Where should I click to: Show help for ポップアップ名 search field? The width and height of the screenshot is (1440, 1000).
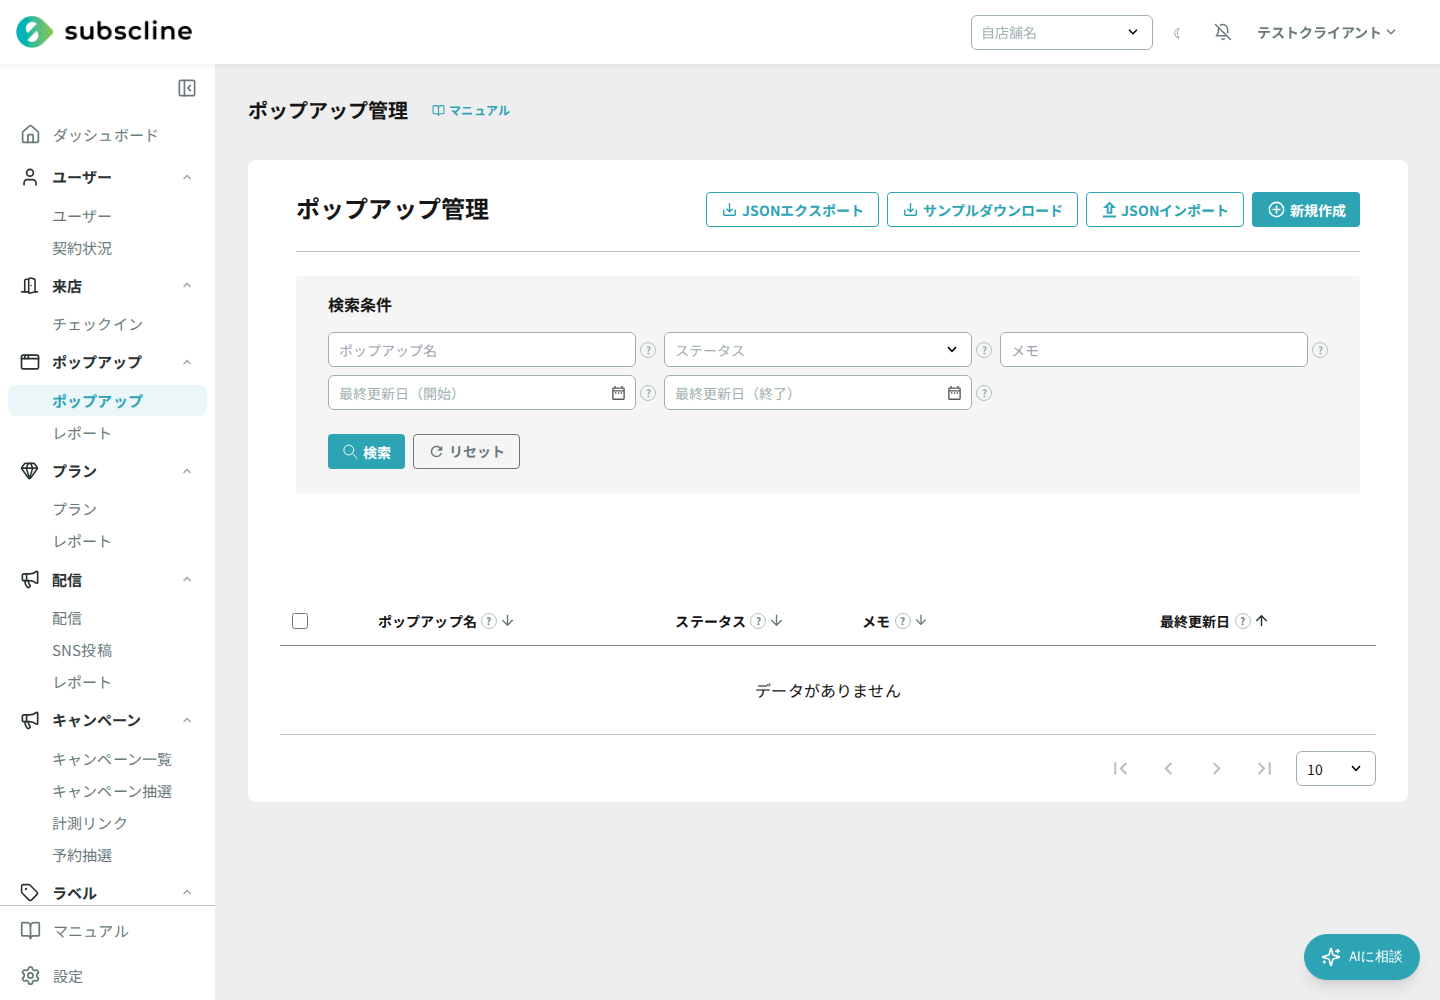coord(648,350)
